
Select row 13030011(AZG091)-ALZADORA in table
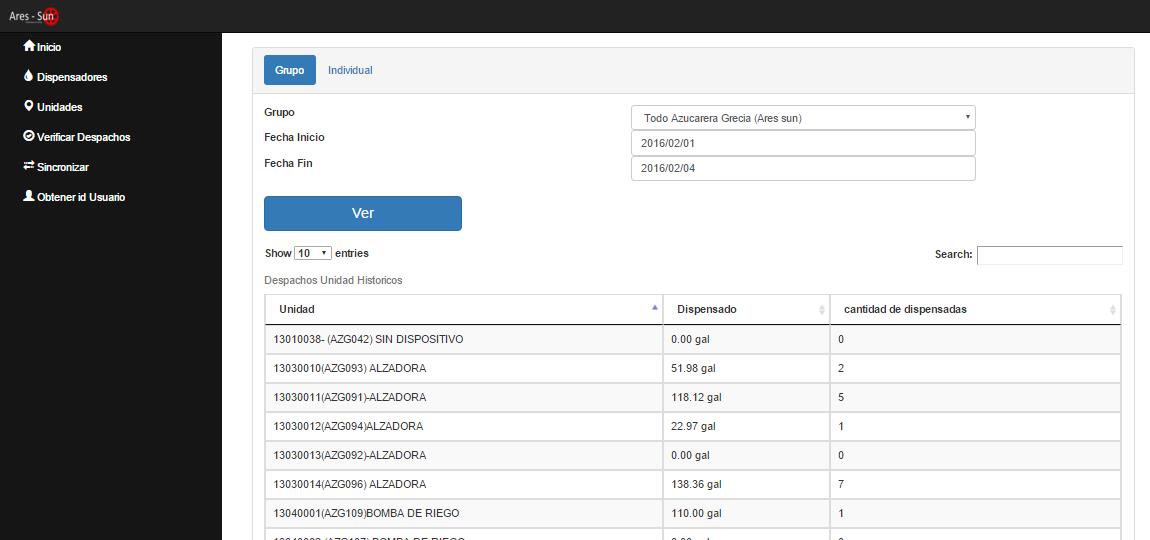point(350,397)
